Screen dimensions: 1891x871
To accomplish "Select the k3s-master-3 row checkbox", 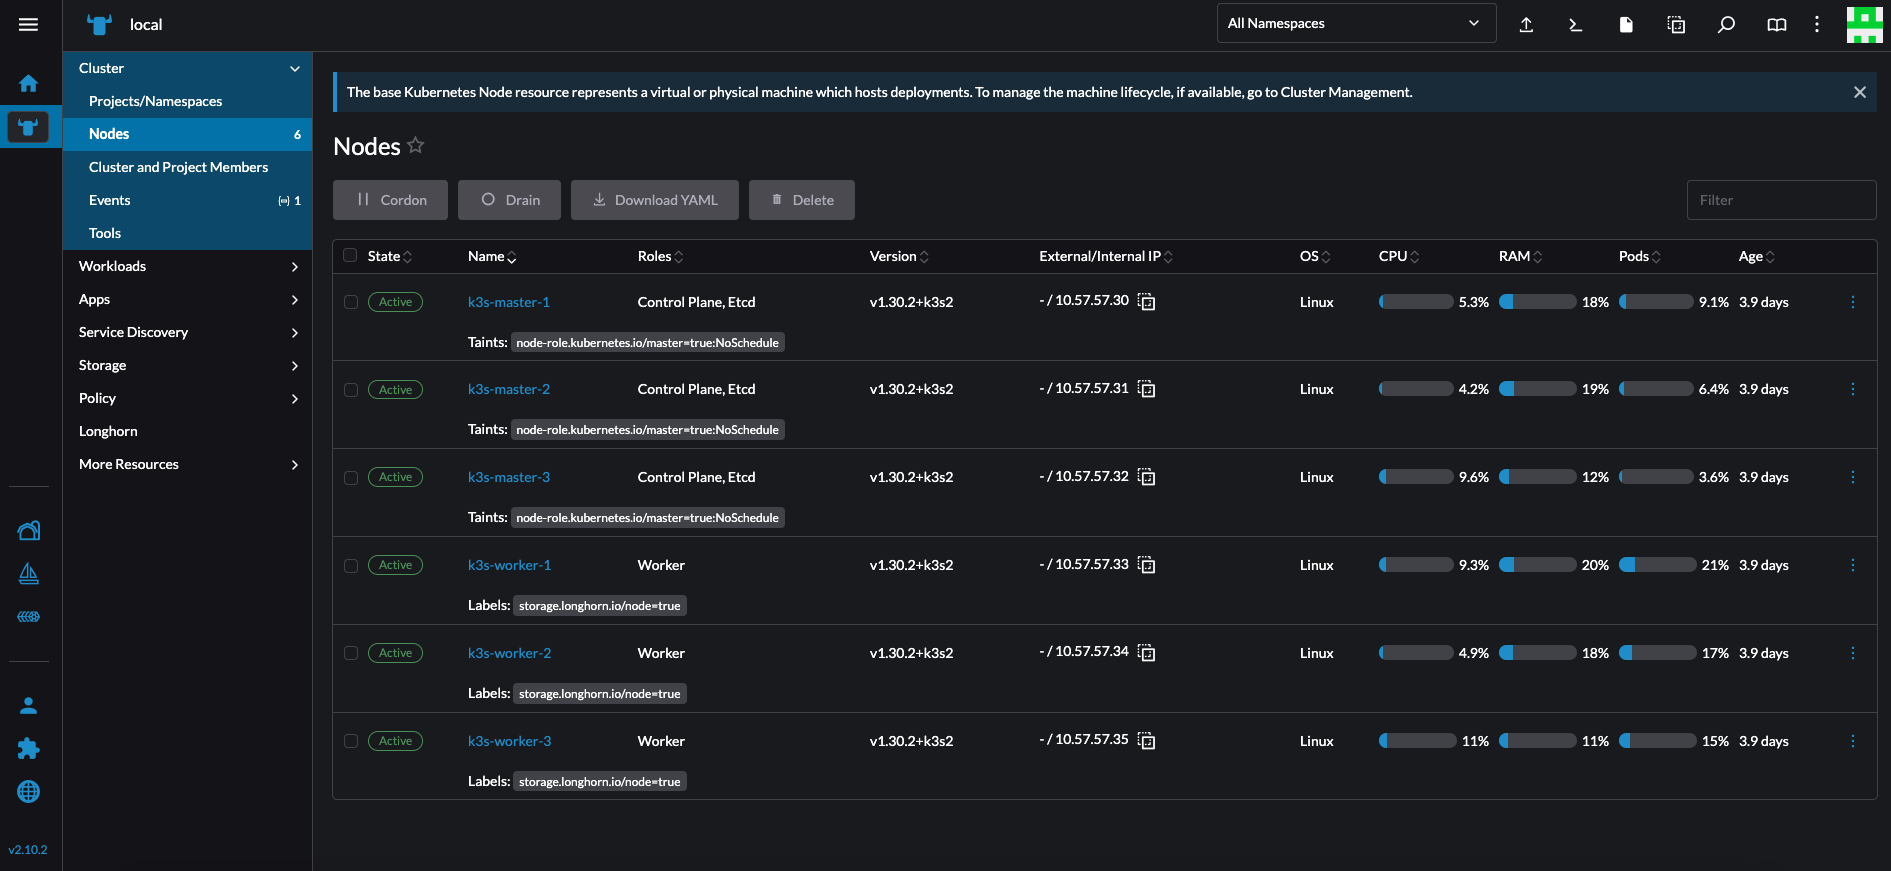I will click(351, 478).
